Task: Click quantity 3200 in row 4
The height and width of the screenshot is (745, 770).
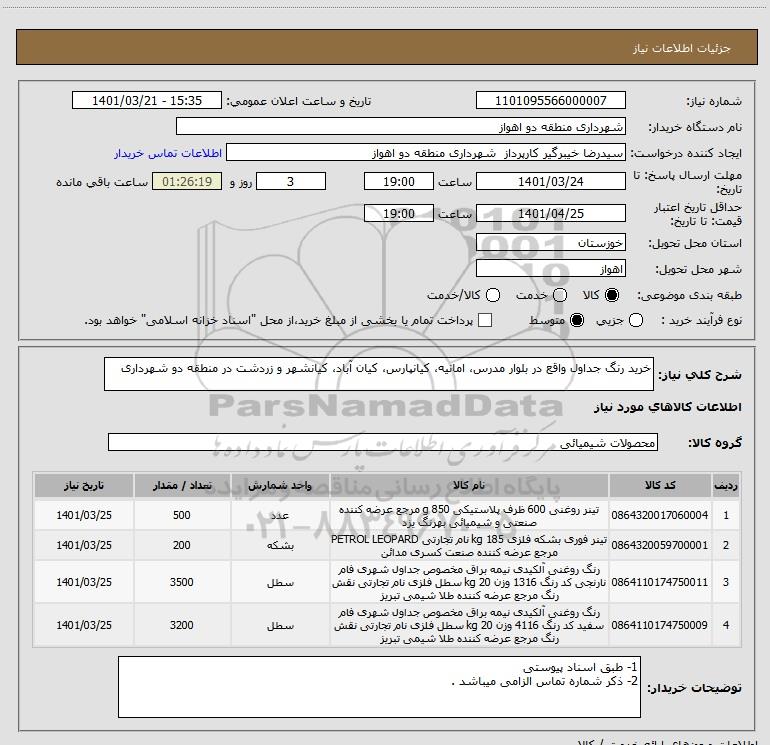Action: click(x=182, y=625)
